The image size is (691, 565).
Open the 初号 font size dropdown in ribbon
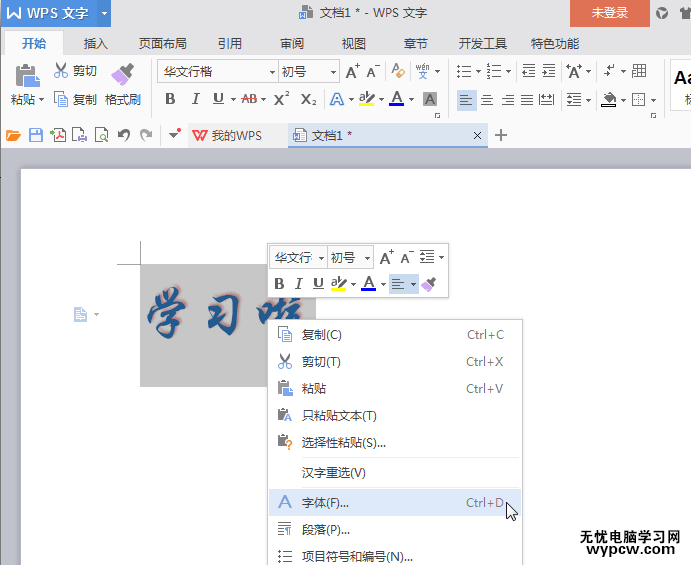click(333, 72)
